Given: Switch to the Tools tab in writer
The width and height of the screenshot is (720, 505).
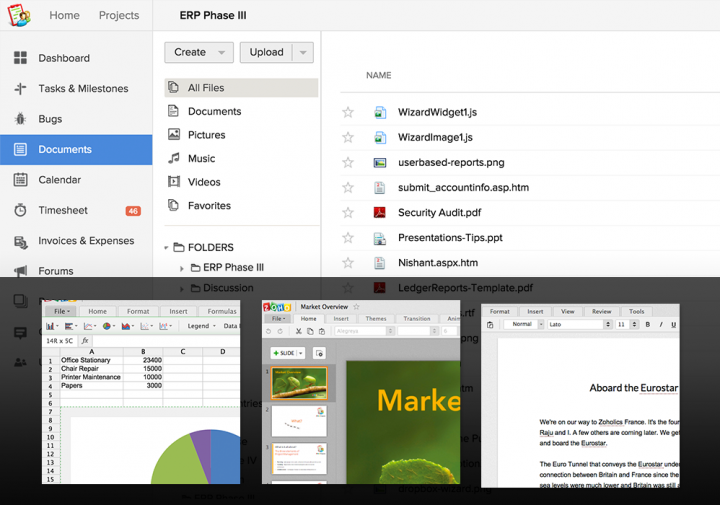Looking at the screenshot, I should point(636,311).
